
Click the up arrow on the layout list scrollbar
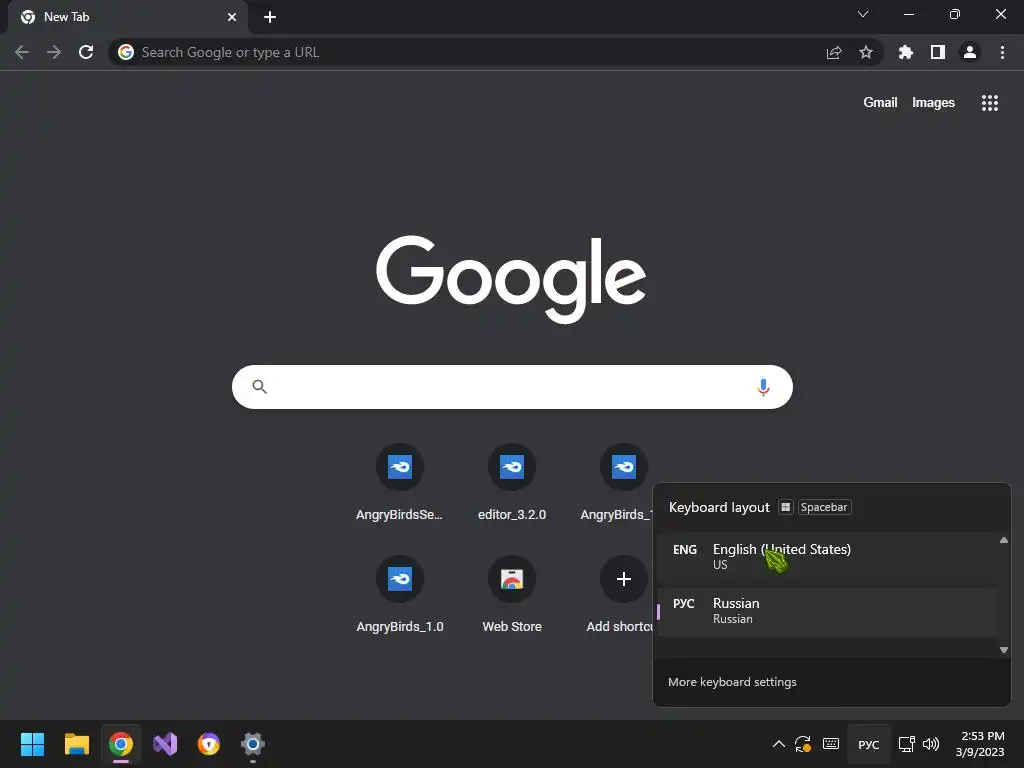[1004, 540]
